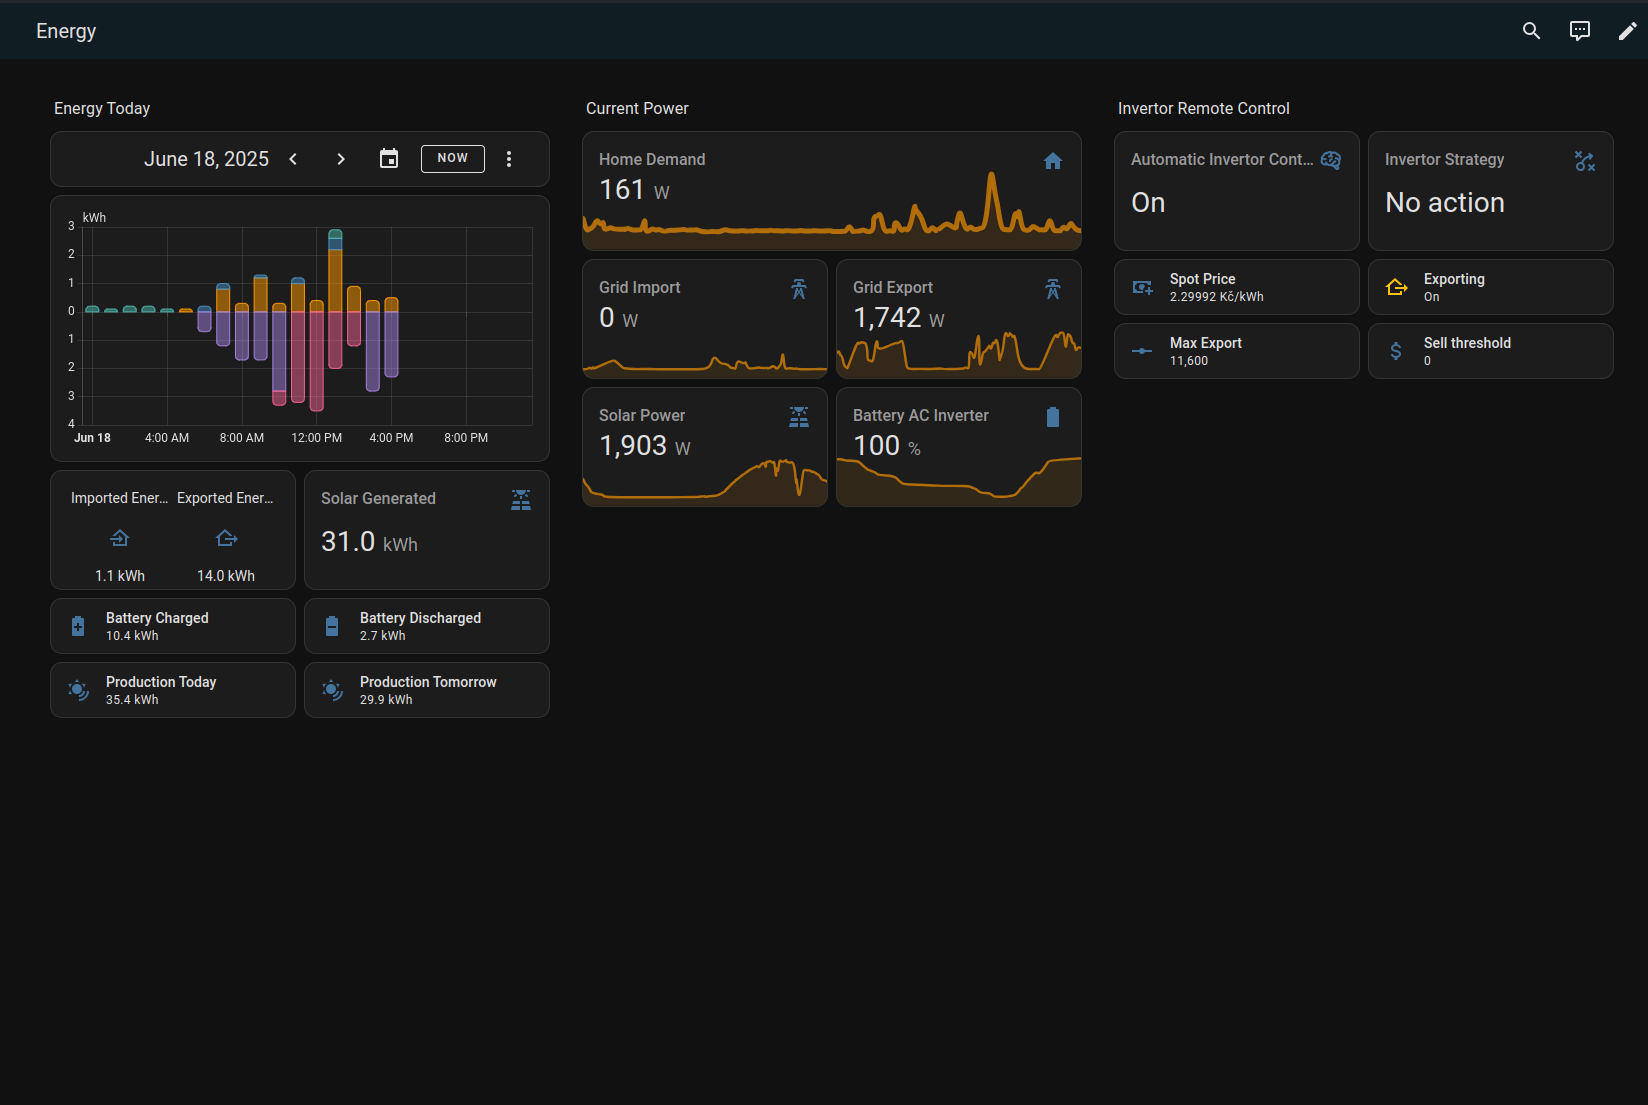Image resolution: width=1648 pixels, height=1105 pixels.
Task: Click the Energy Today section heading
Action: (x=102, y=108)
